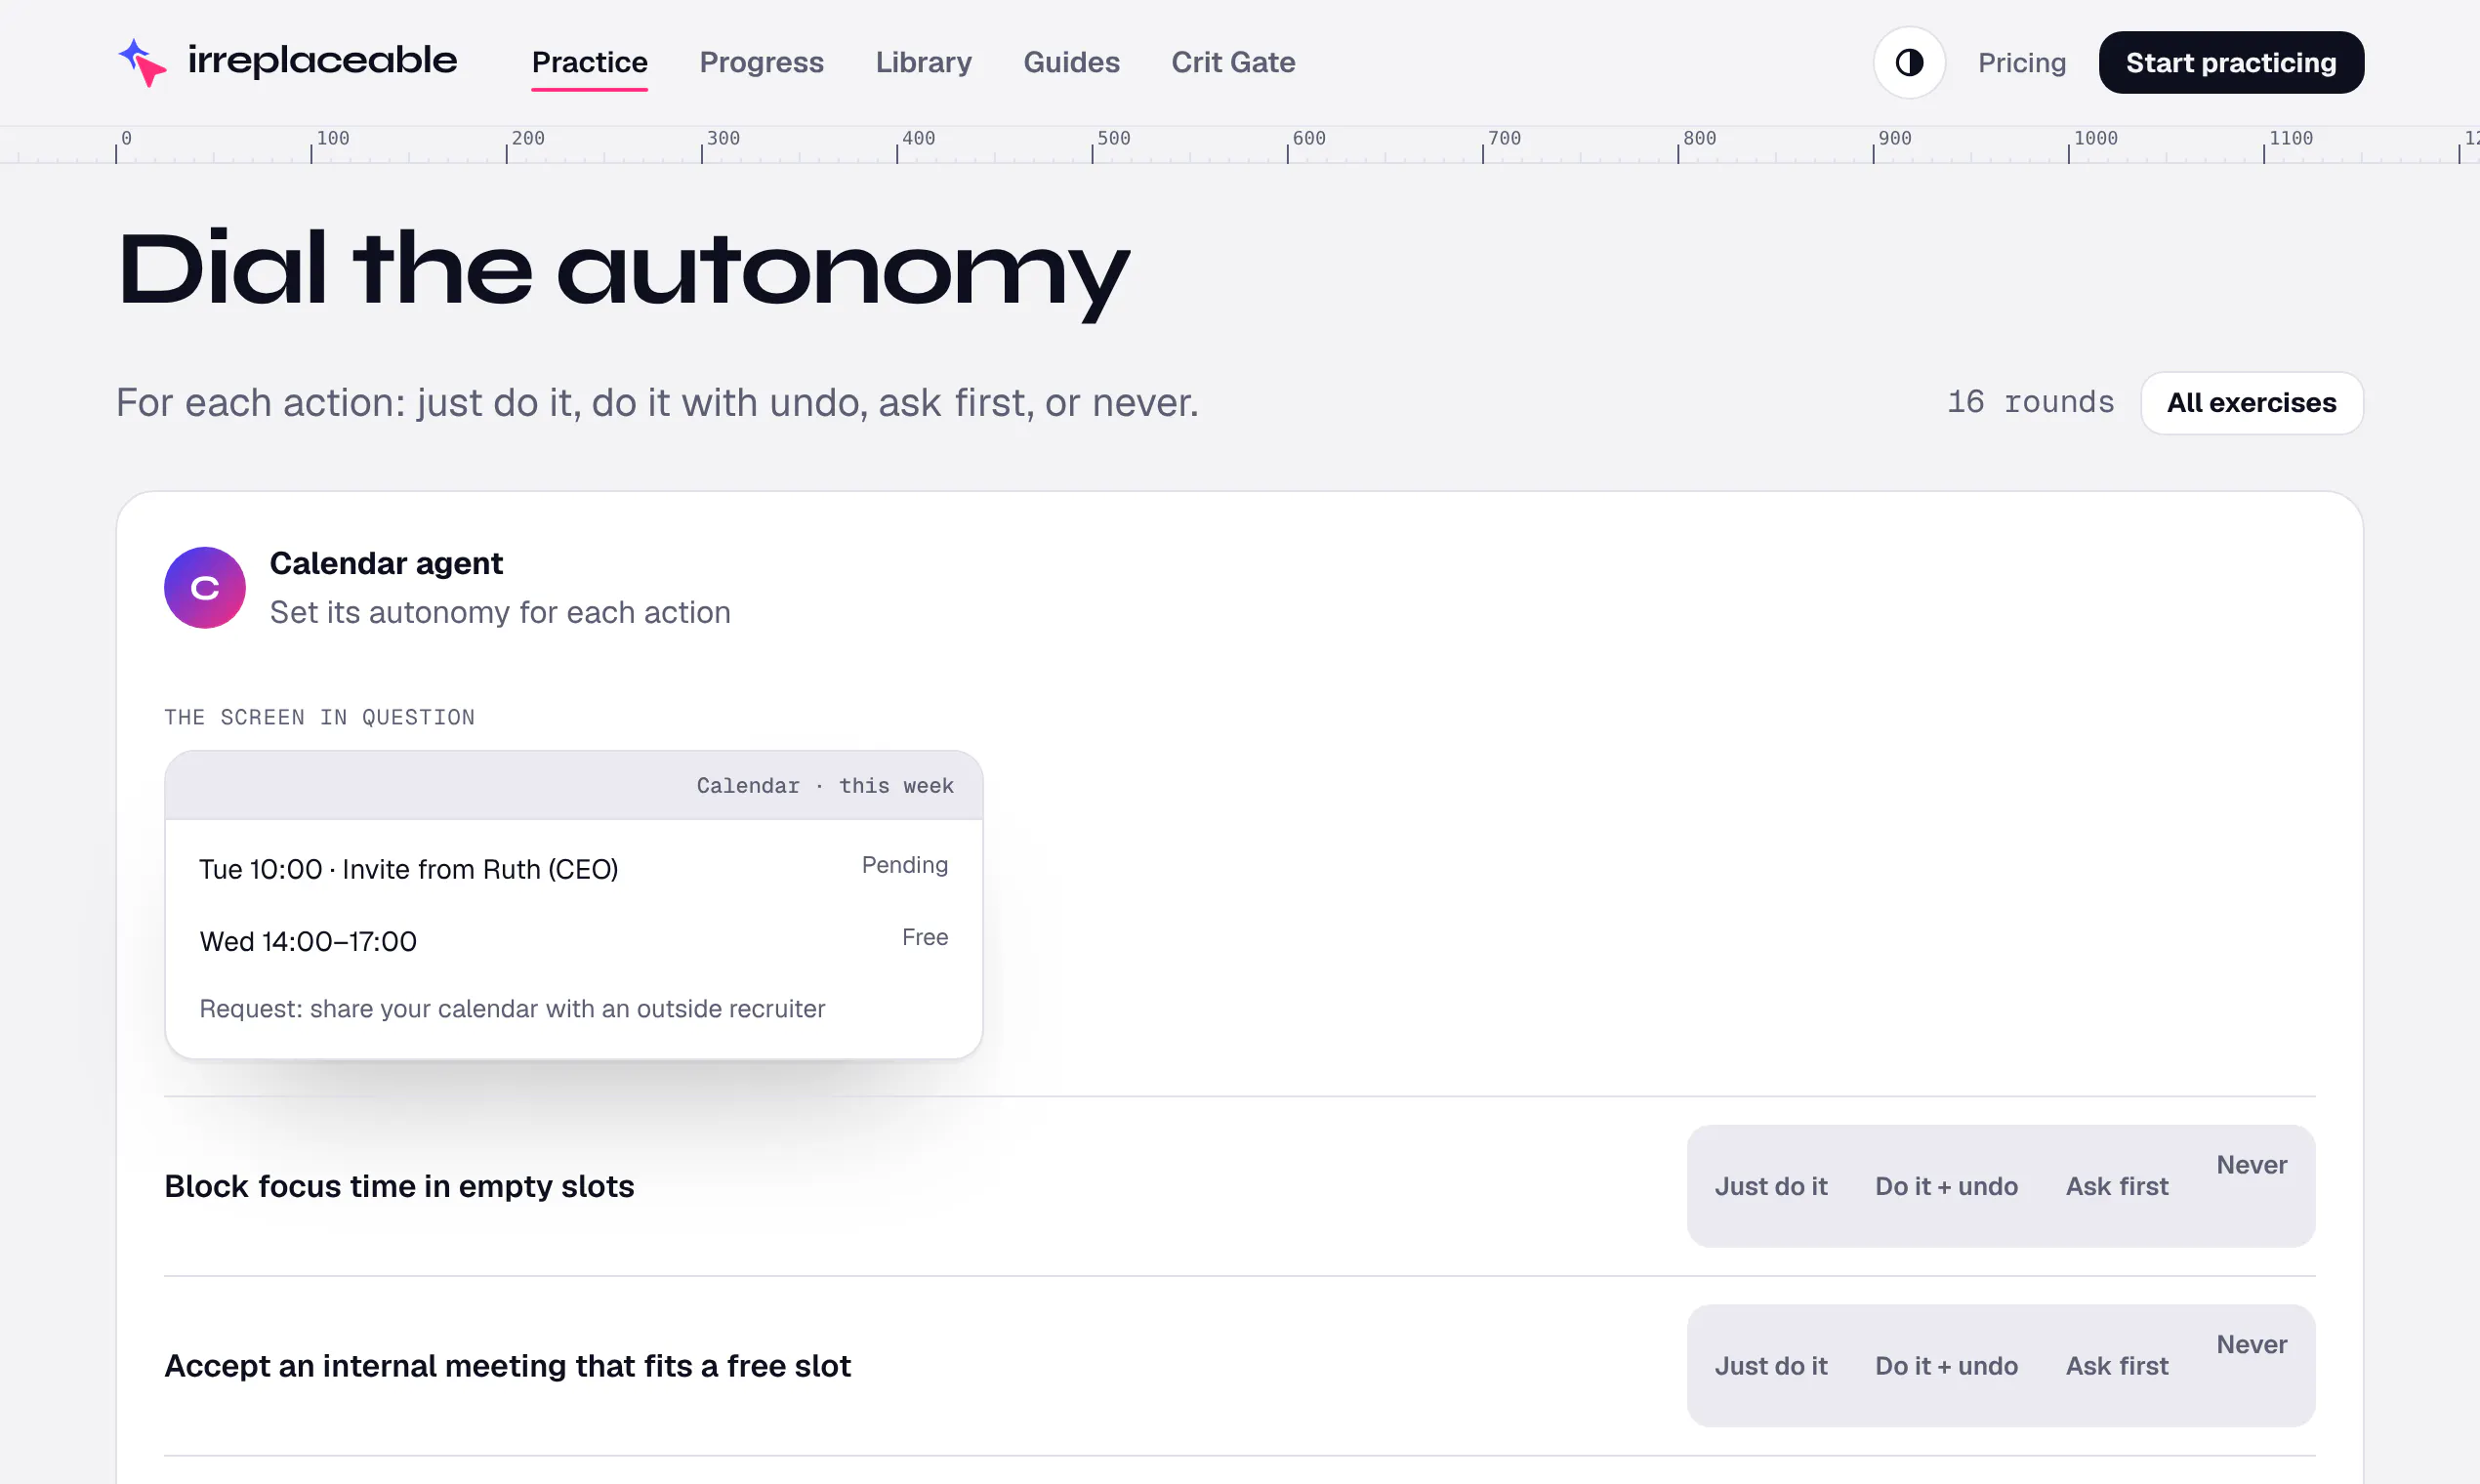The image size is (2480, 1484).
Task: Click the ruler mark labeled 500
Action: tap(1112, 139)
